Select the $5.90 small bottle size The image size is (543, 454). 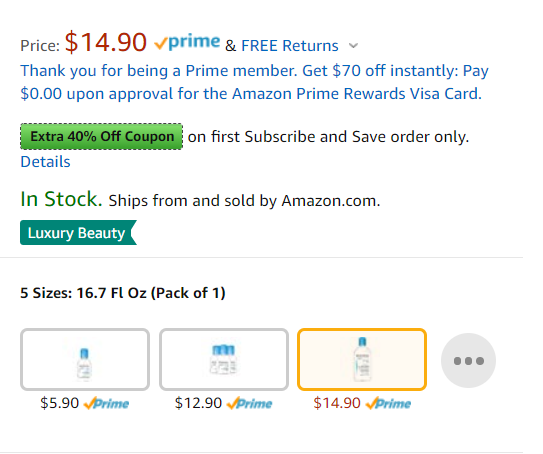(85, 359)
